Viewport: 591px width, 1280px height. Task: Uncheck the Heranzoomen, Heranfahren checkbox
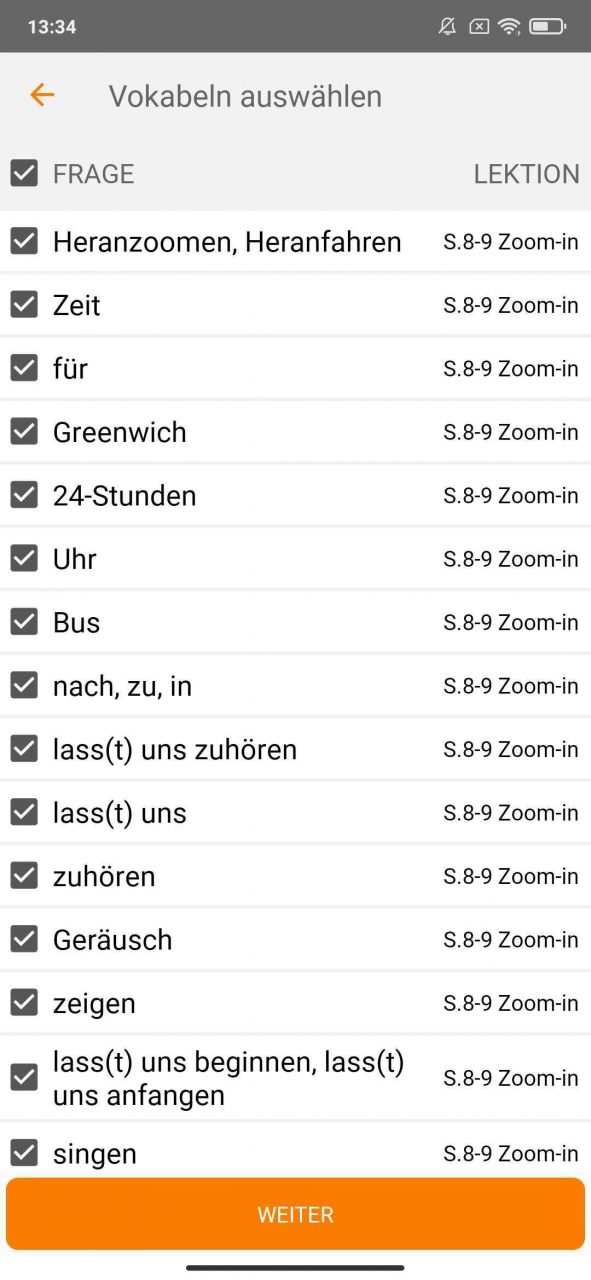click(x=24, y=241)
